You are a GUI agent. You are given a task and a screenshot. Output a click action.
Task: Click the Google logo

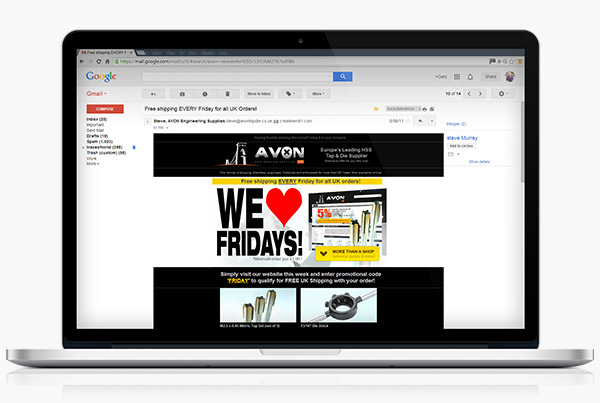(x=101, y=77)
